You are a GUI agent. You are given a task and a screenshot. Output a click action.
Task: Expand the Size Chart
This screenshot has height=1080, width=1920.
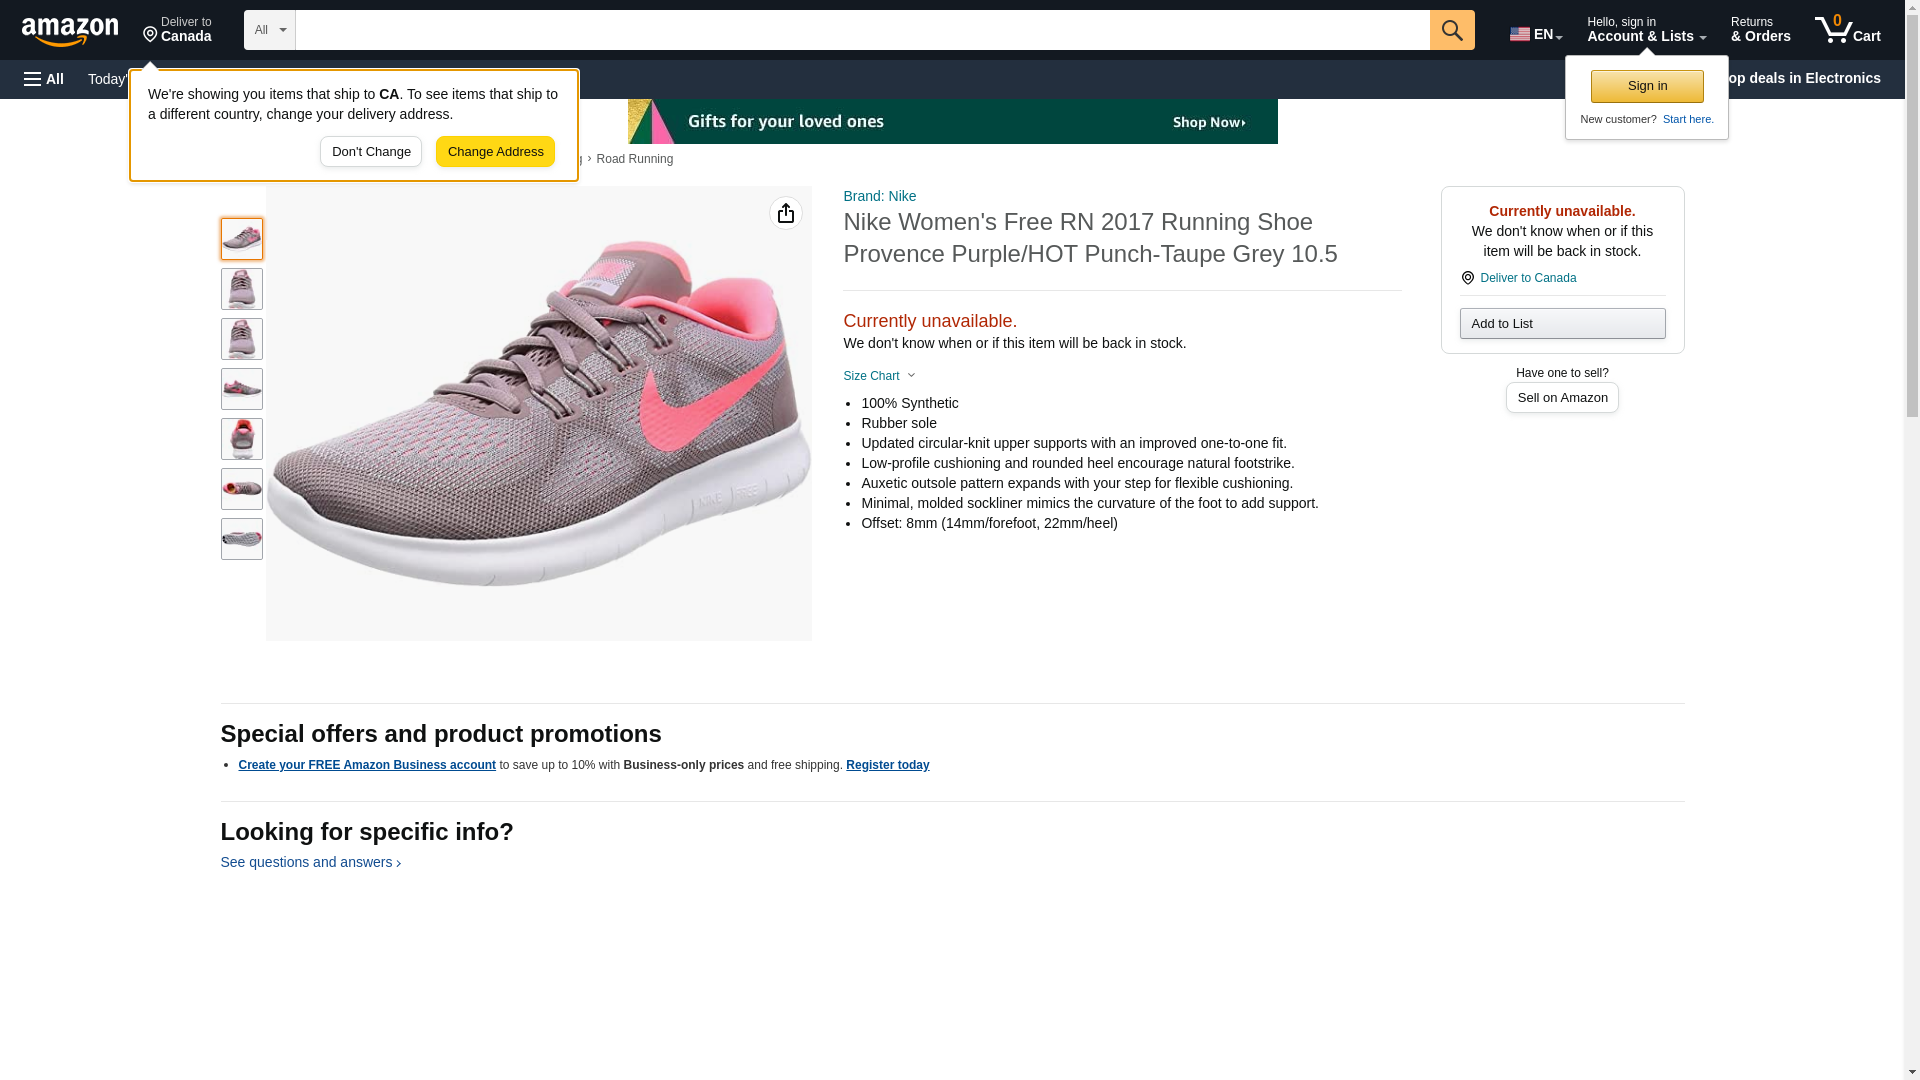click(x=879, y=376)
